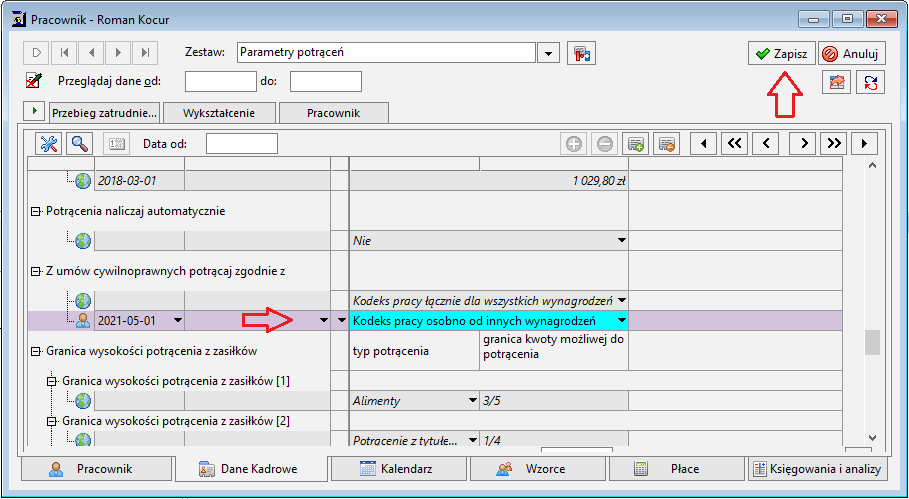The height and width of the screenshot is (499, 909).
Task: Go to previous employee record
Action: 91,53
